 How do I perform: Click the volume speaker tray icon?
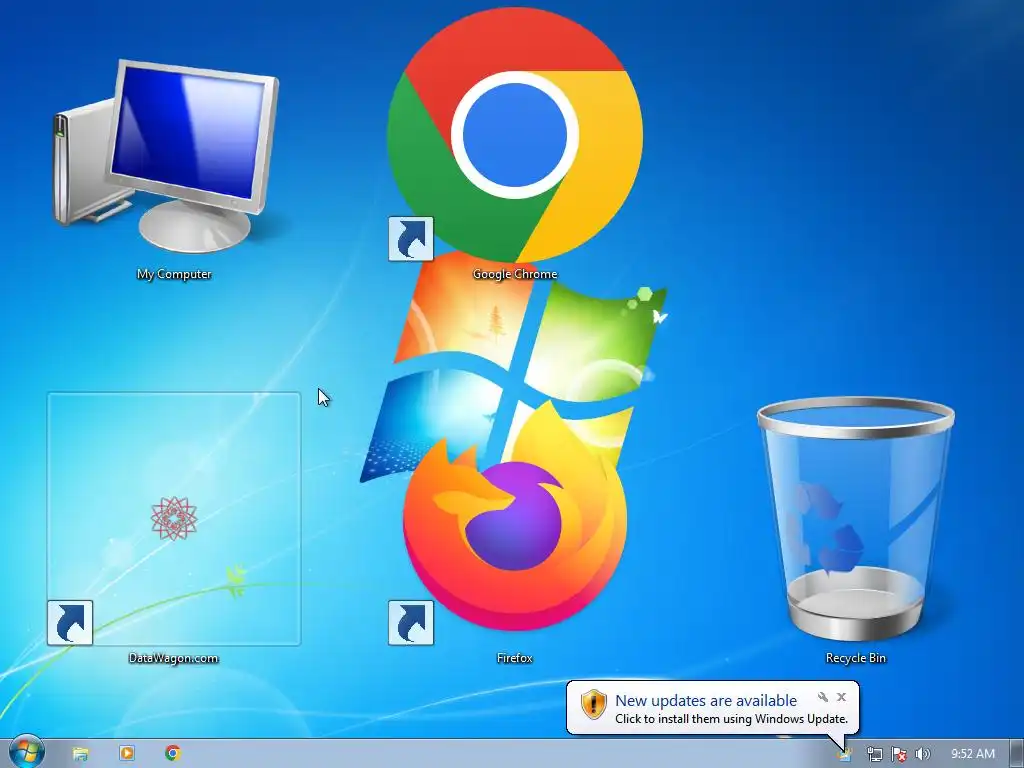coord(922,754)
